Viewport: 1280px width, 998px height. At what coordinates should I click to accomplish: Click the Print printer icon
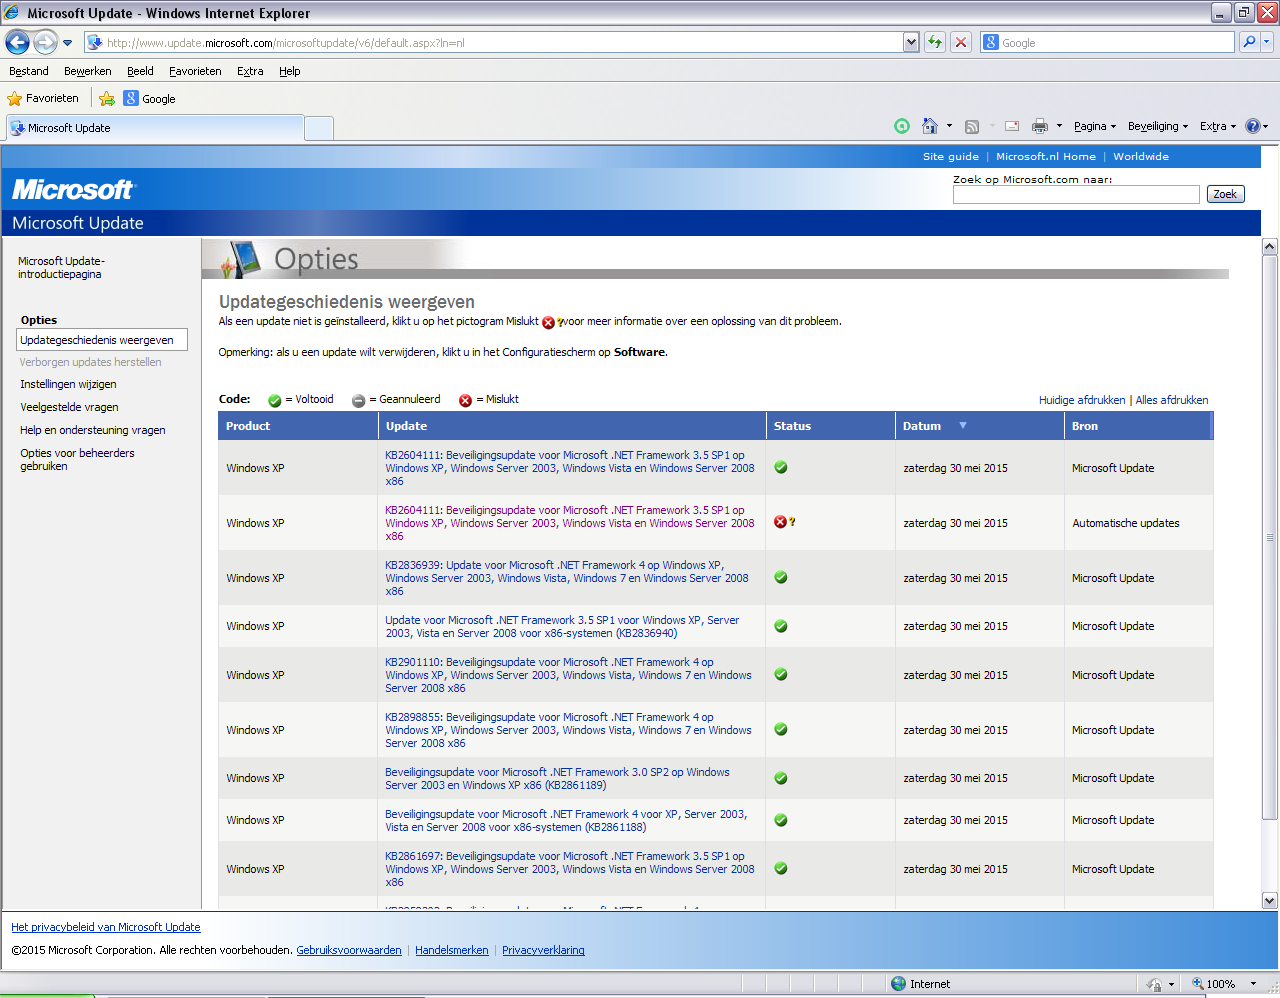coord(1040,126)
